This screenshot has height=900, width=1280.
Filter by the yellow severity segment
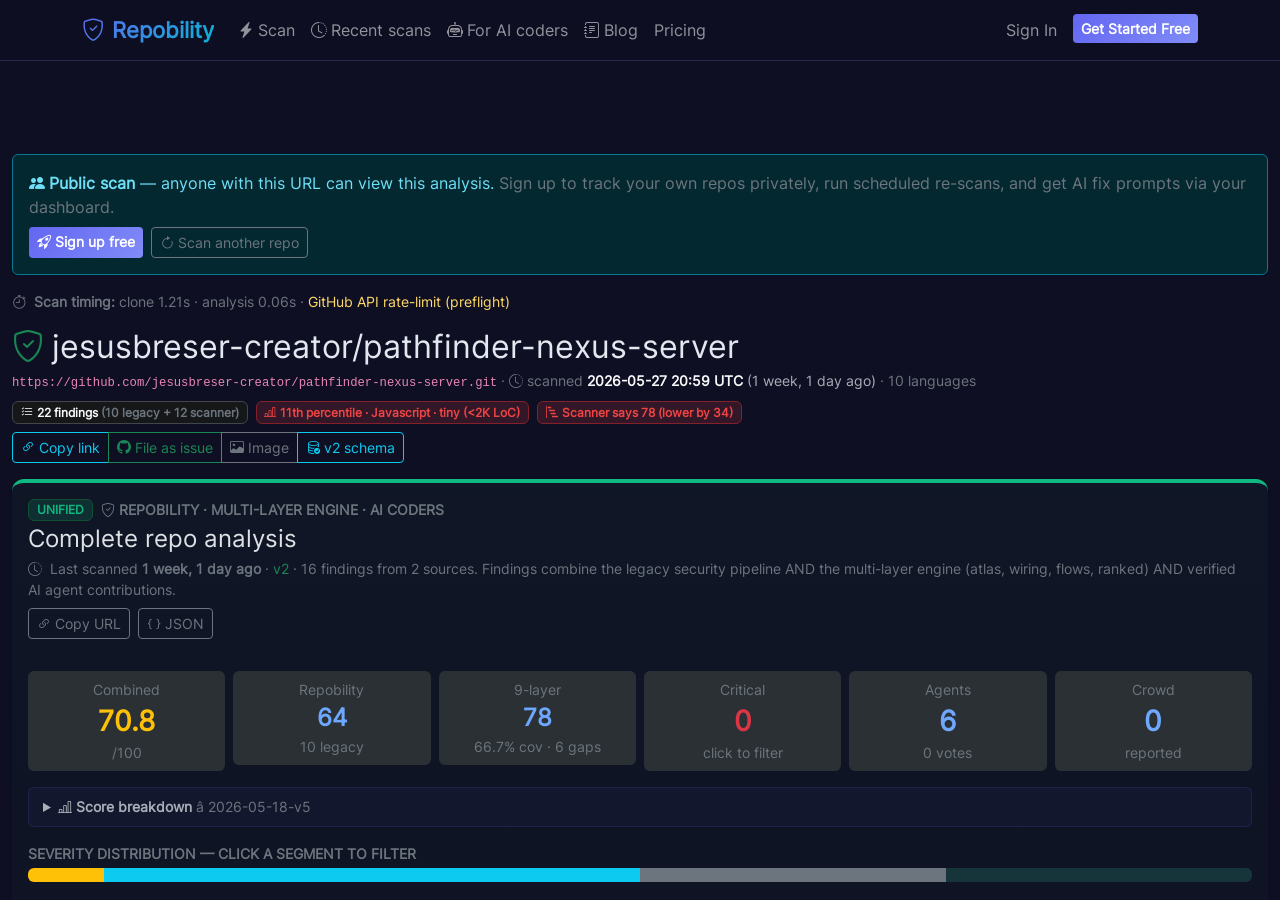66,875
